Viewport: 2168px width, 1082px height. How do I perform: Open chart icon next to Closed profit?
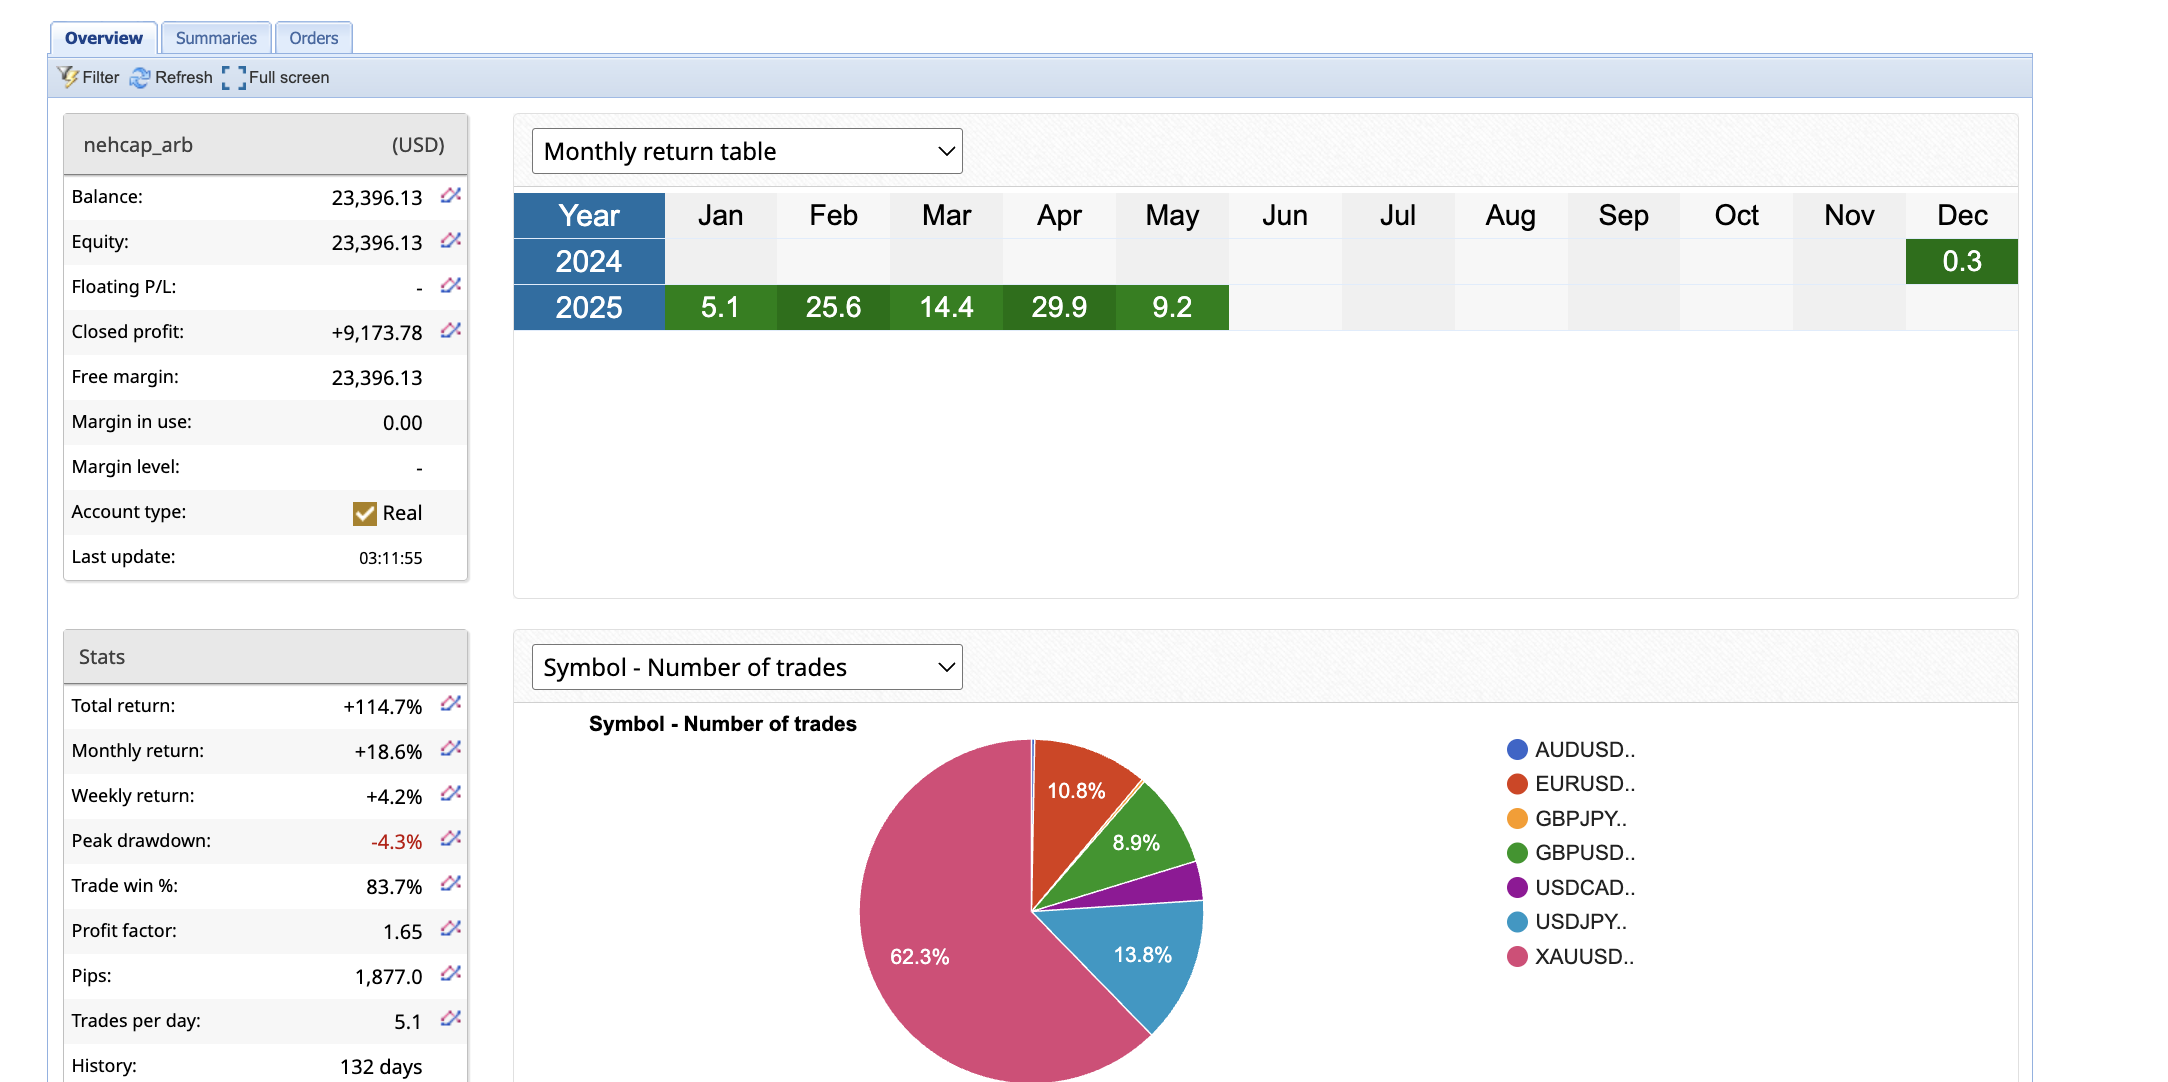pos(451,330)
